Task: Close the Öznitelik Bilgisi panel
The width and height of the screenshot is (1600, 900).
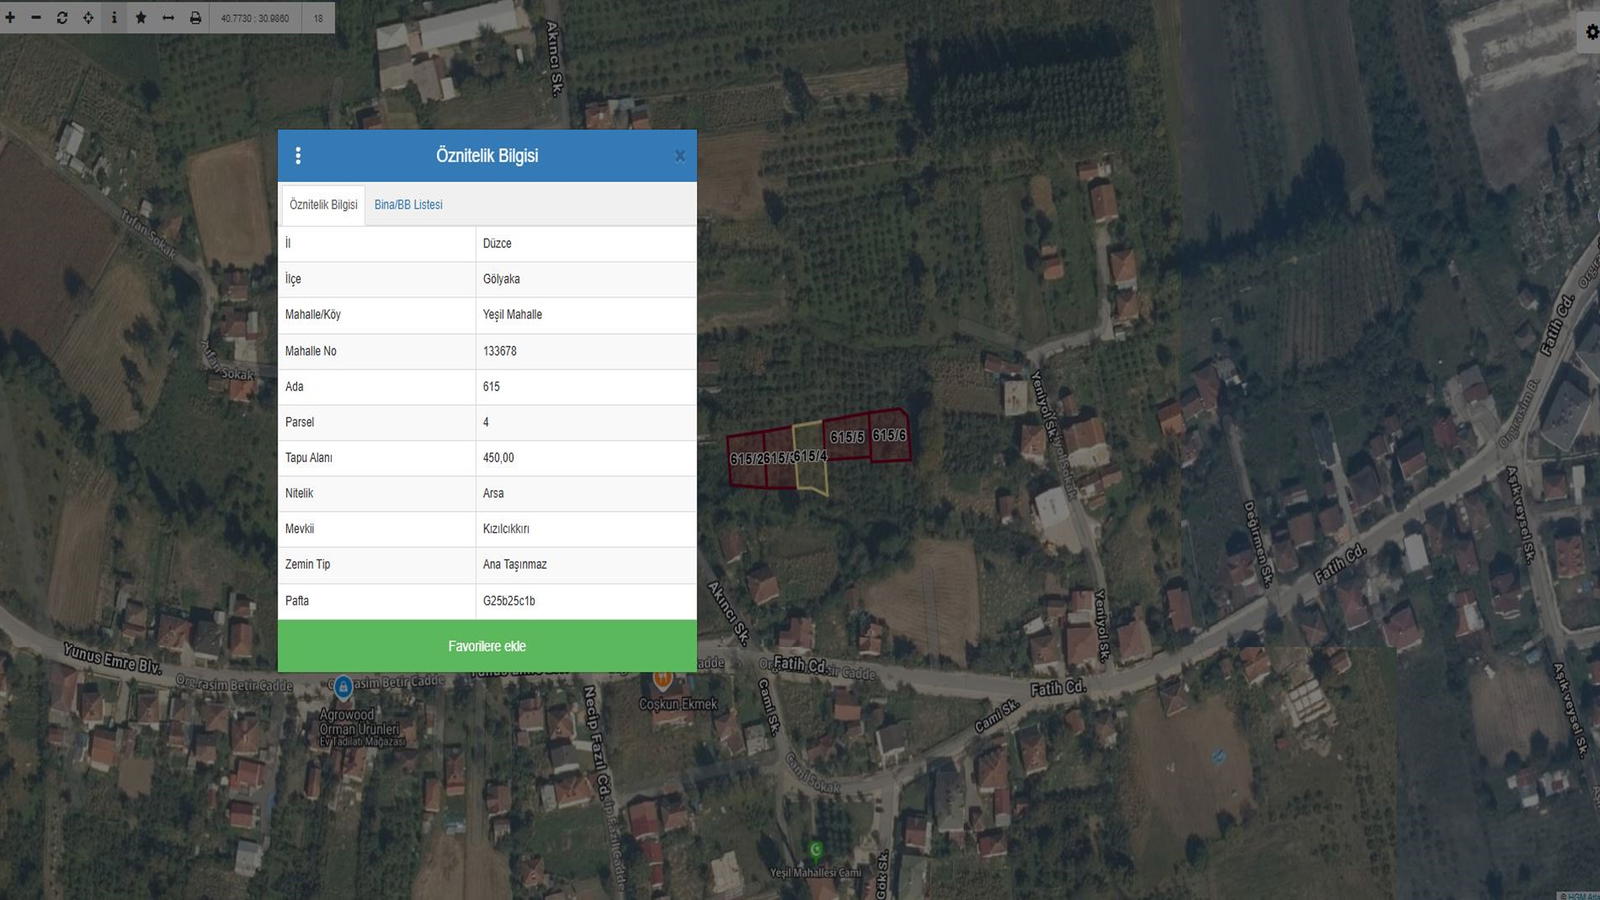Action: tap(680, 156)
